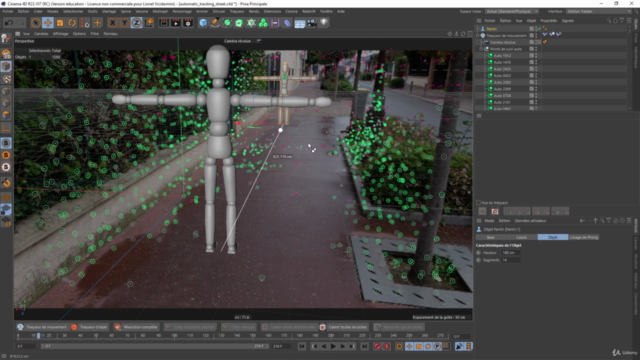The height and width of the screenshot is (360, 640).
Task: Enable Vue du traqueur checkbox
Action: click(x=479, y=202)
